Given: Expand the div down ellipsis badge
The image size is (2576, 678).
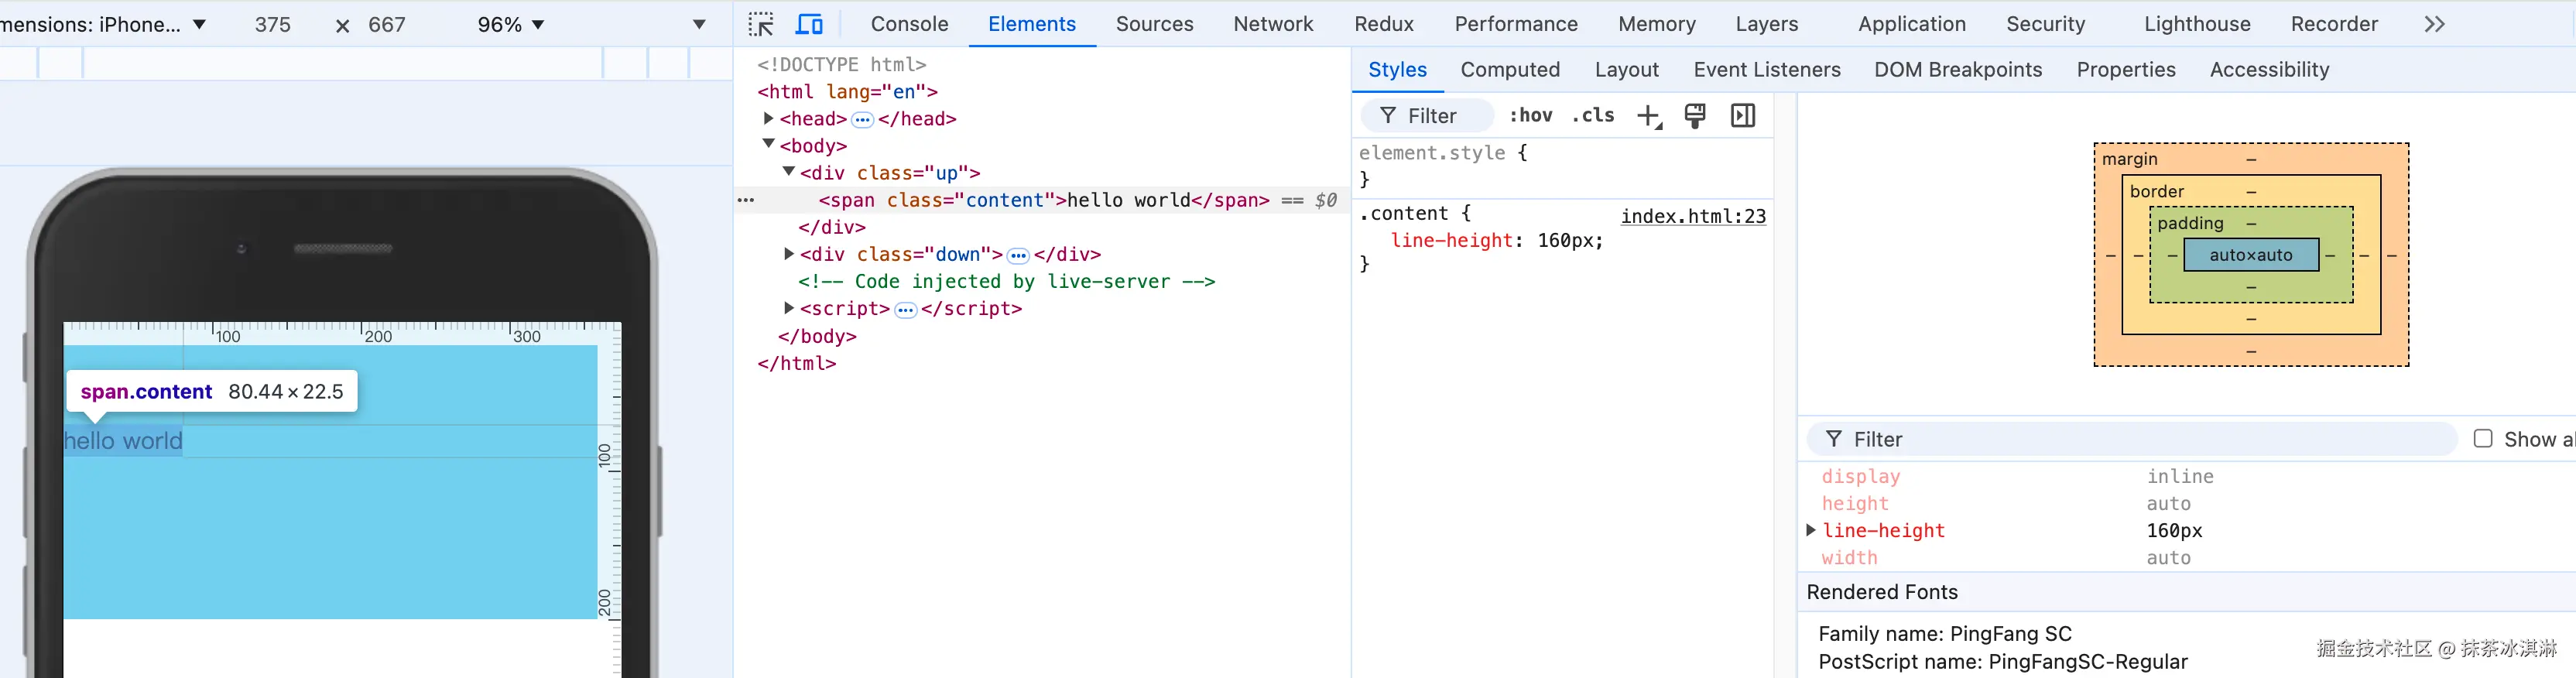Looking at the screenshot, I should pos(1018,256).
